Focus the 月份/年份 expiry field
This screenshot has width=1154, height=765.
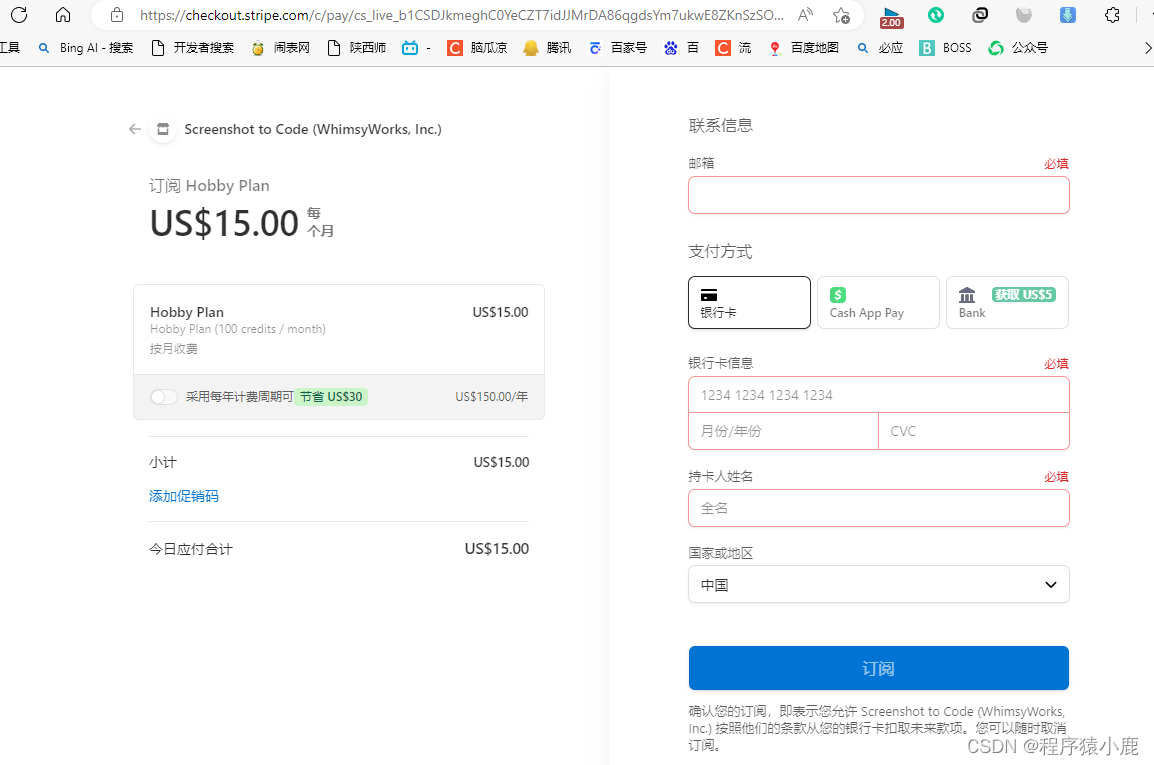tap(784, 431)
